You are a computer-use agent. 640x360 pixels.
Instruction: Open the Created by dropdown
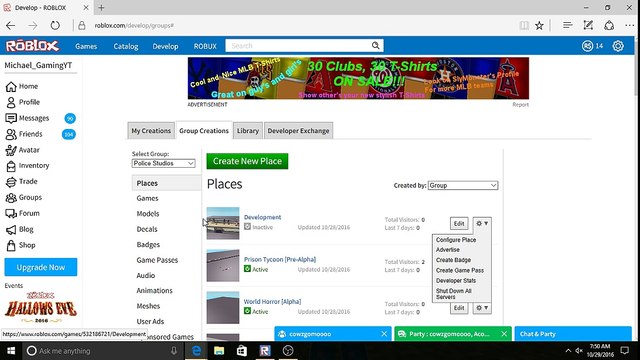(462, 185)
